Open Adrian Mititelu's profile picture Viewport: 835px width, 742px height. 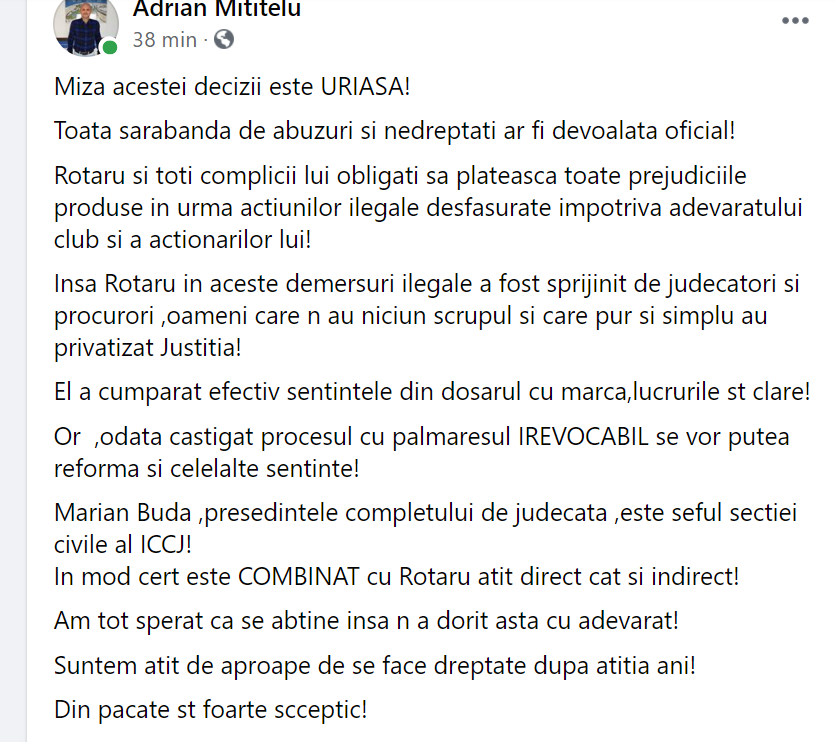86,25
